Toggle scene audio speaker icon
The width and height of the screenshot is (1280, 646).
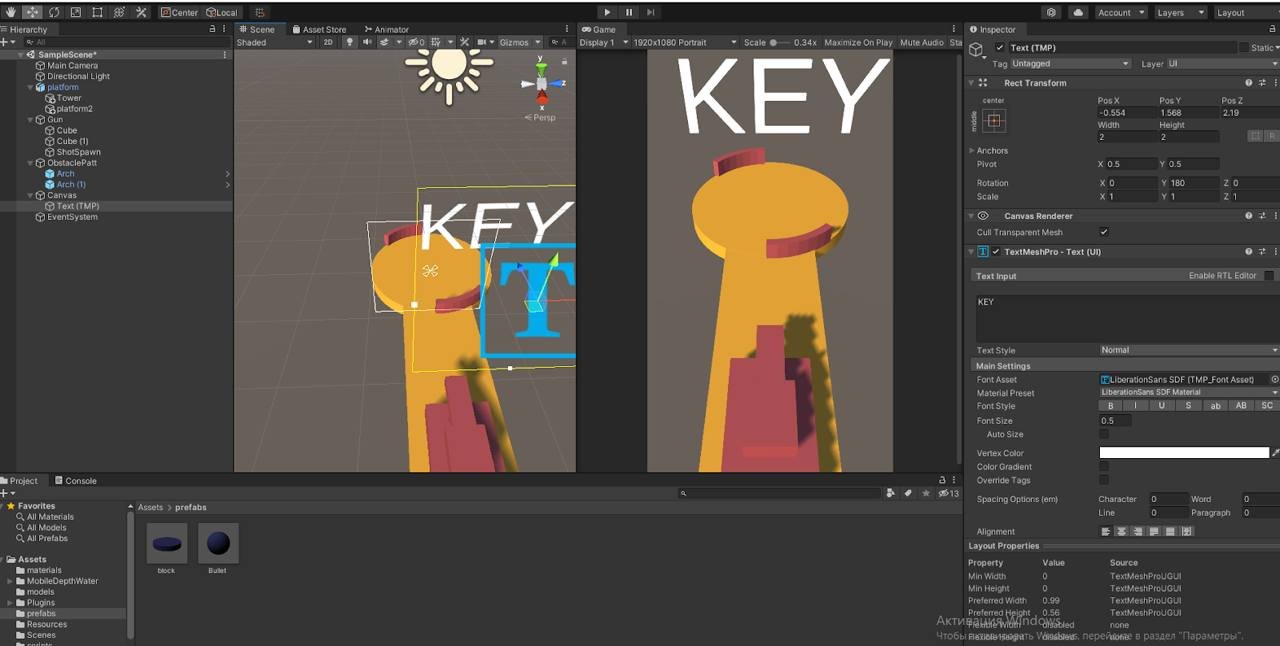[x=368, y=42]
